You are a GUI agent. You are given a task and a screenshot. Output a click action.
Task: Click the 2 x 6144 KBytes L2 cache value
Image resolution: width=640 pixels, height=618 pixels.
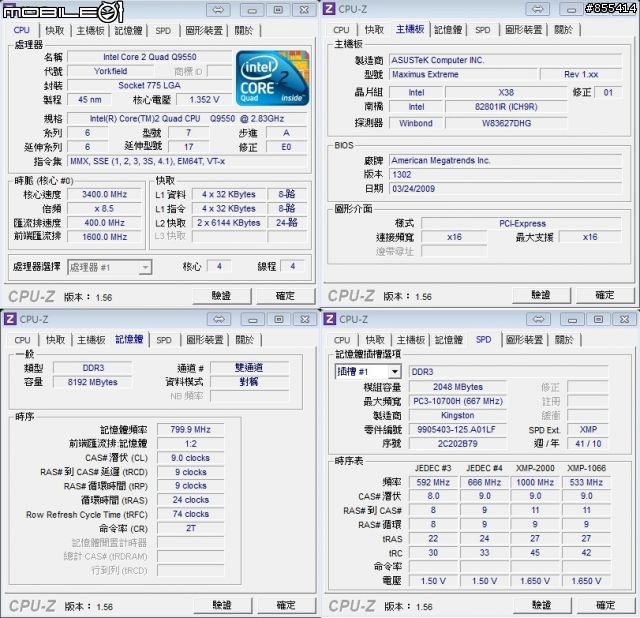click(229, 223)
